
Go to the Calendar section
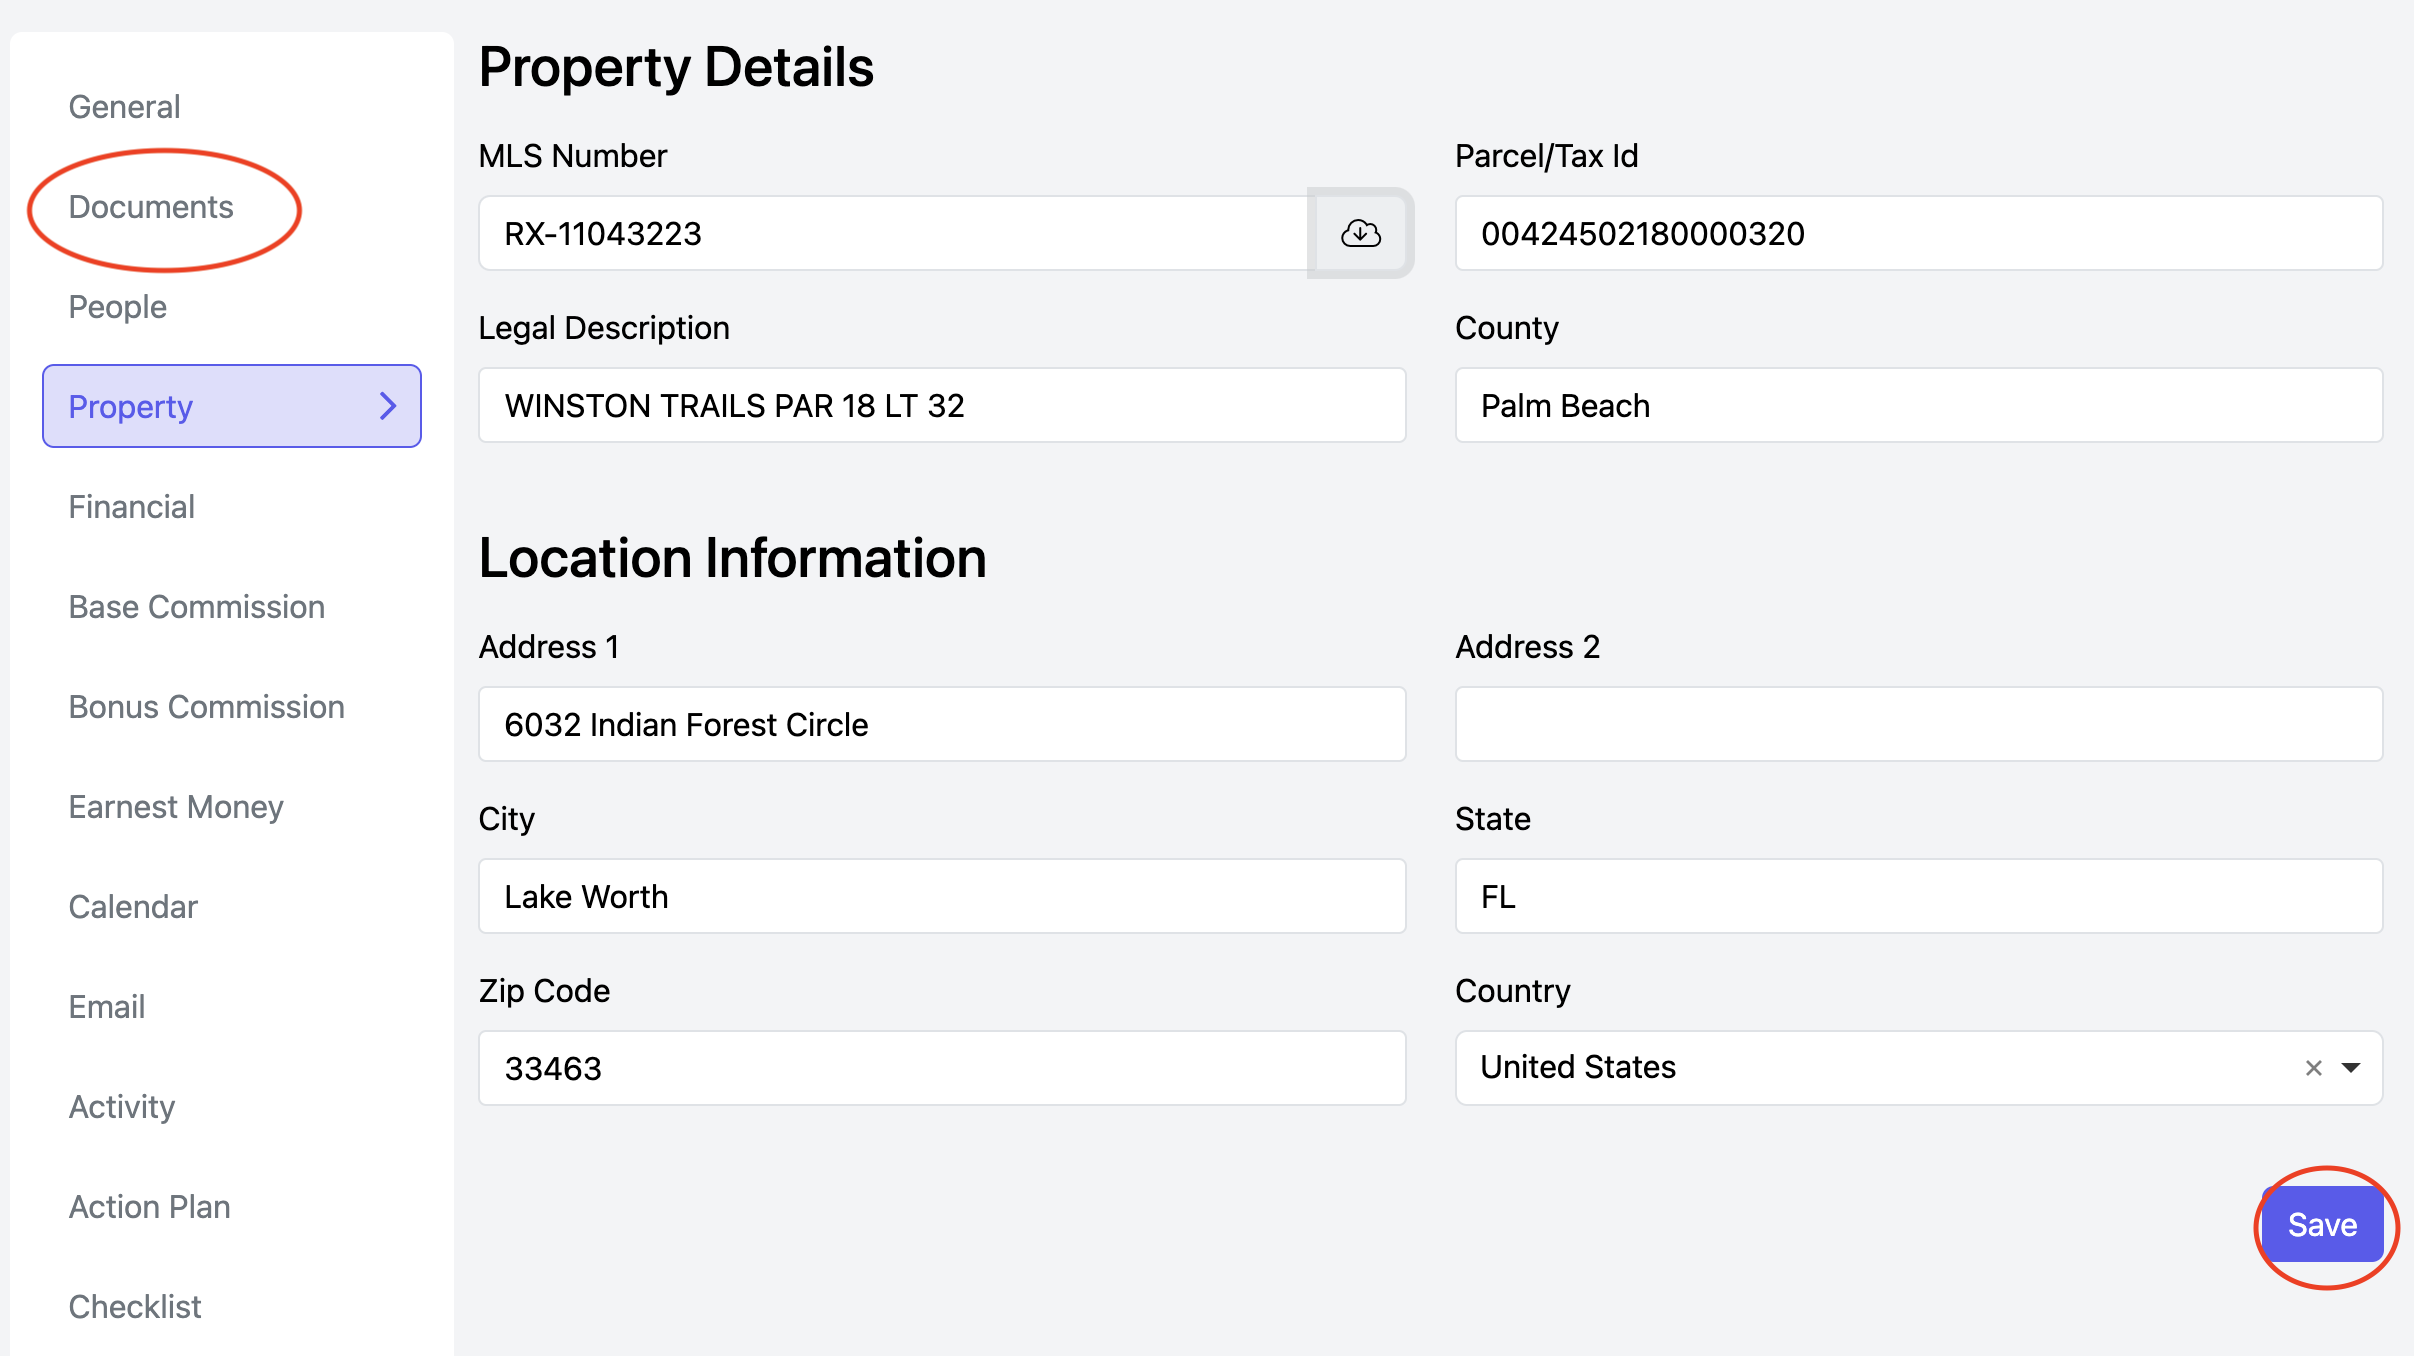tap(133, 907)
